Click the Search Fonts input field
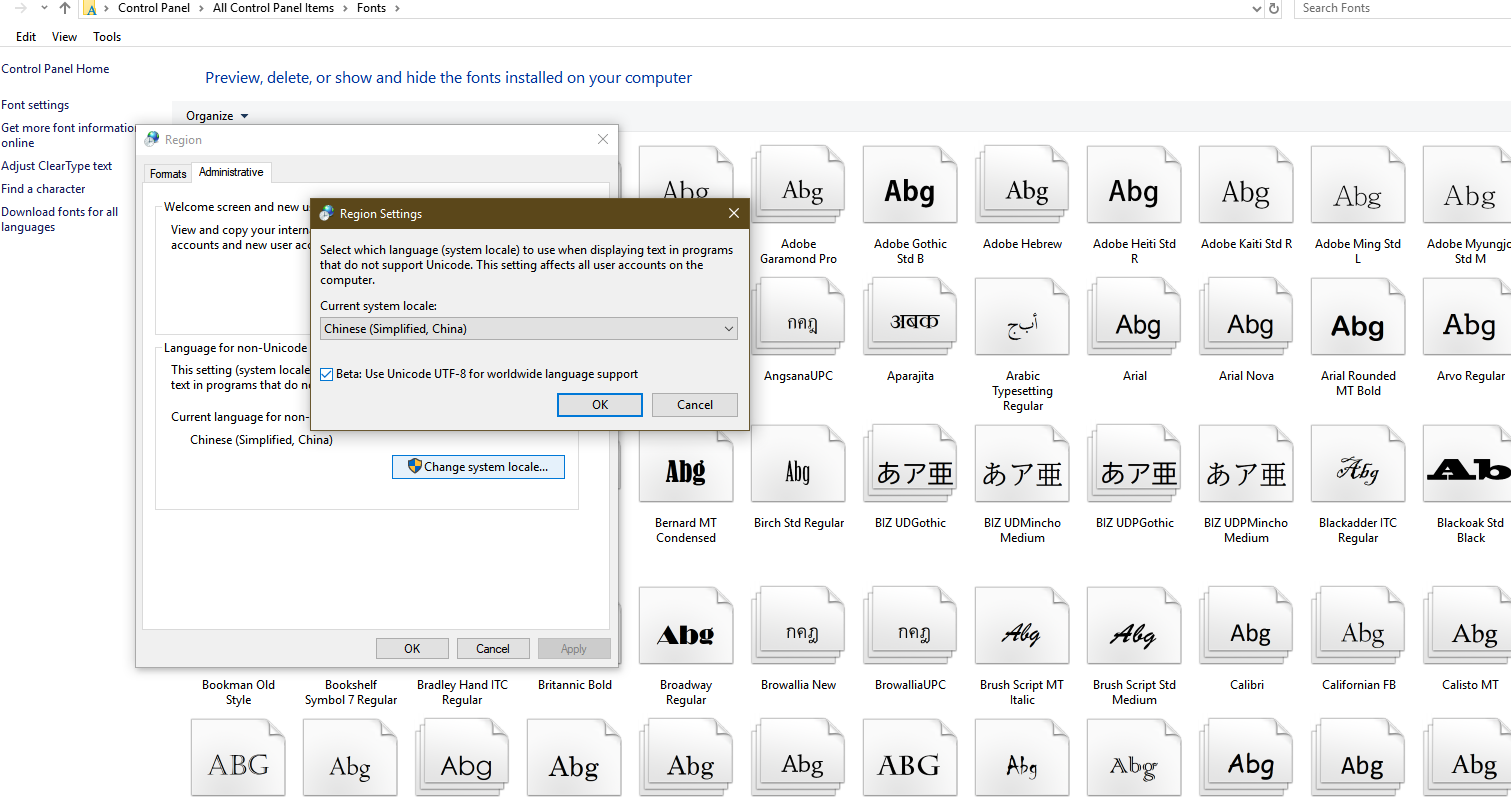 (x=1403, y=8)
